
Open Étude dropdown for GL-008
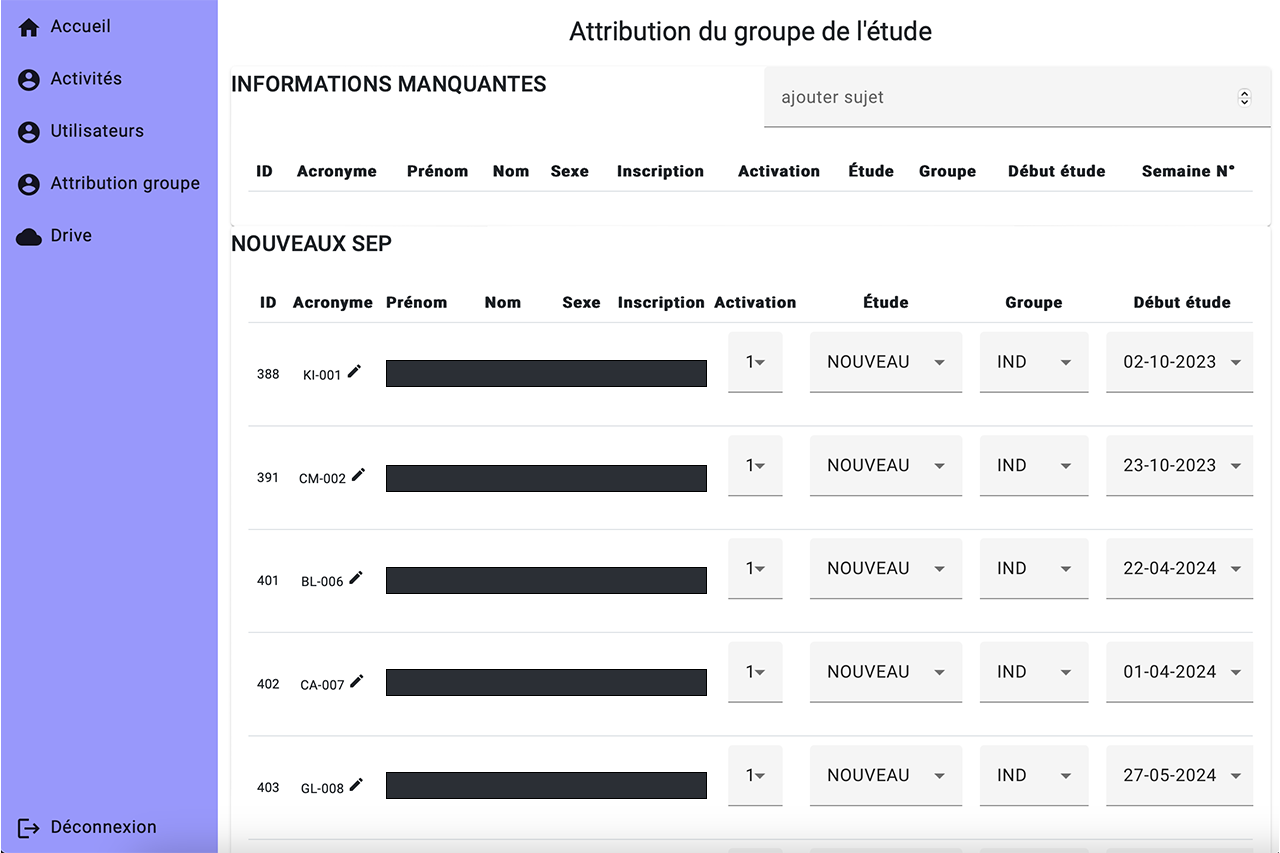[886, 775]
